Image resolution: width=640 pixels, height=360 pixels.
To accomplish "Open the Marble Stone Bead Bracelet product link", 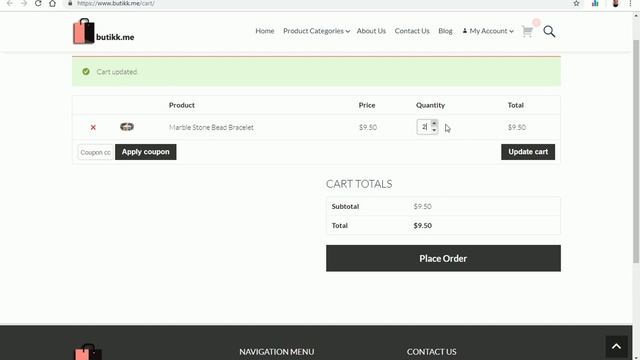I will pos(211,127).
